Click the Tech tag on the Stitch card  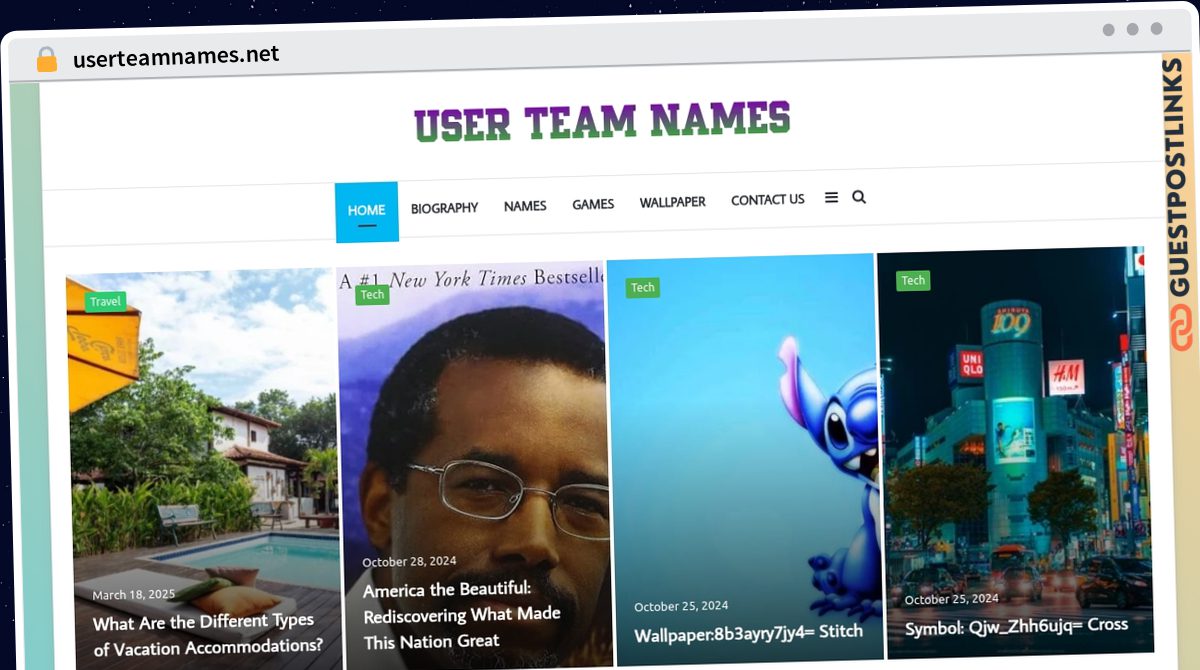point(643,288)
